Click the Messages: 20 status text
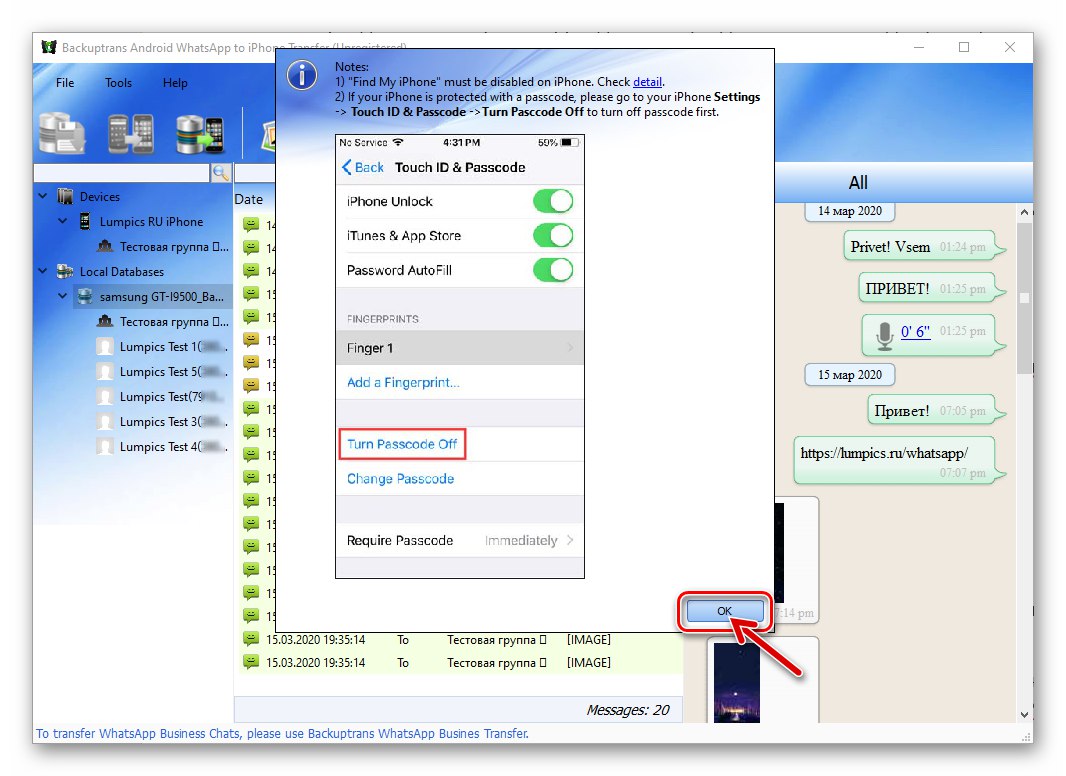 click(x=627, y=710)
